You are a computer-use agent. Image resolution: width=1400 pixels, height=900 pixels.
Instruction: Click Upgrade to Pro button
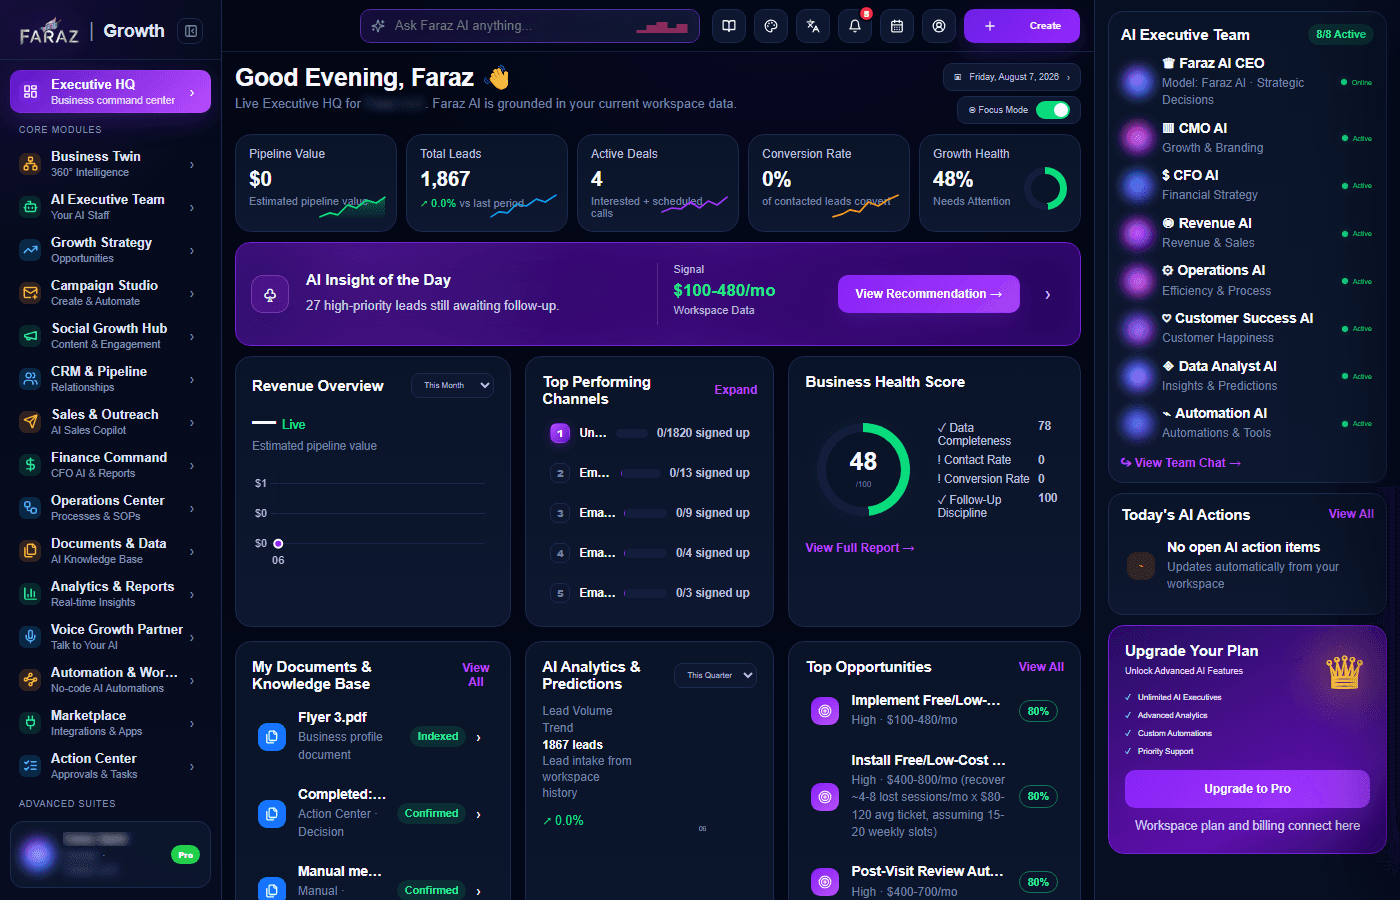pos(1247,789)
